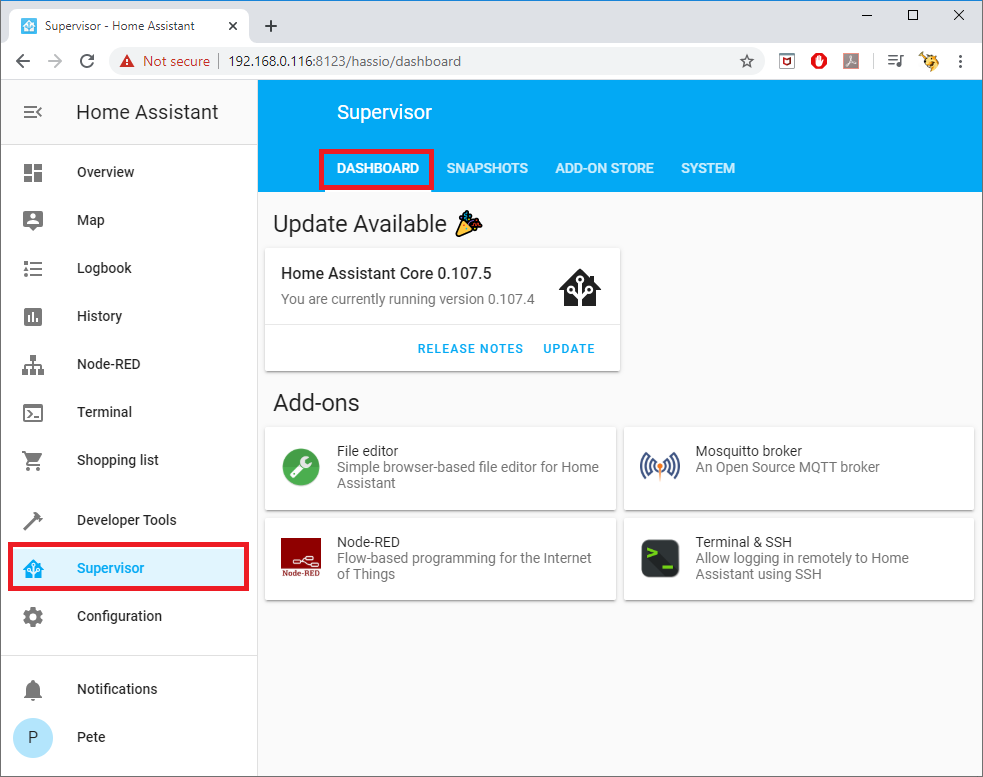Click the Home Assistant Core 0.107.5 title
The image size is (983, 777).
tap(386, 274)
